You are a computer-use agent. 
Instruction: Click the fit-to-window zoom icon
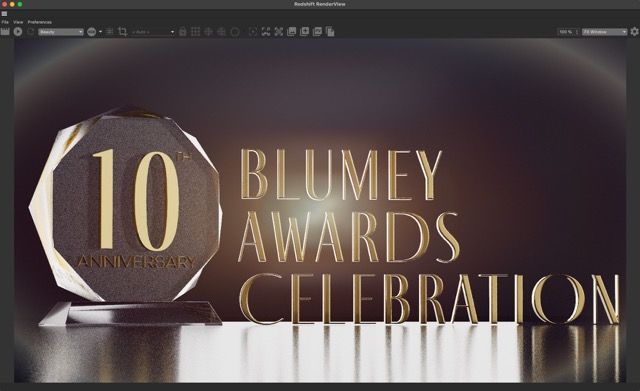click(x=266, y=31)
